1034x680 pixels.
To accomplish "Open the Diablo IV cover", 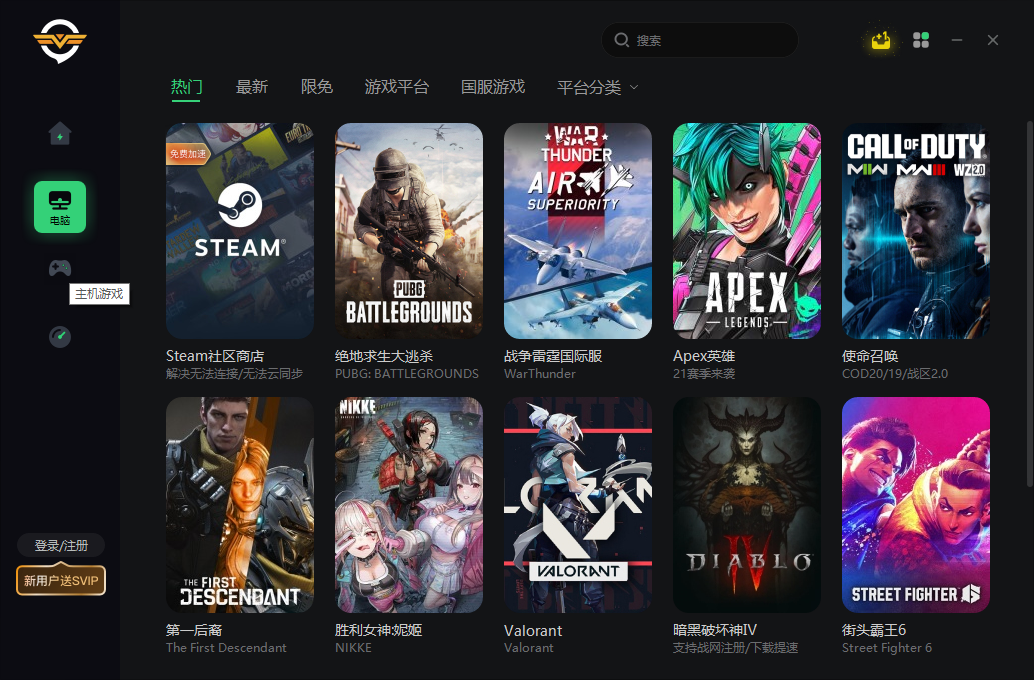I will pyautogui.click(x=746, y=505).
